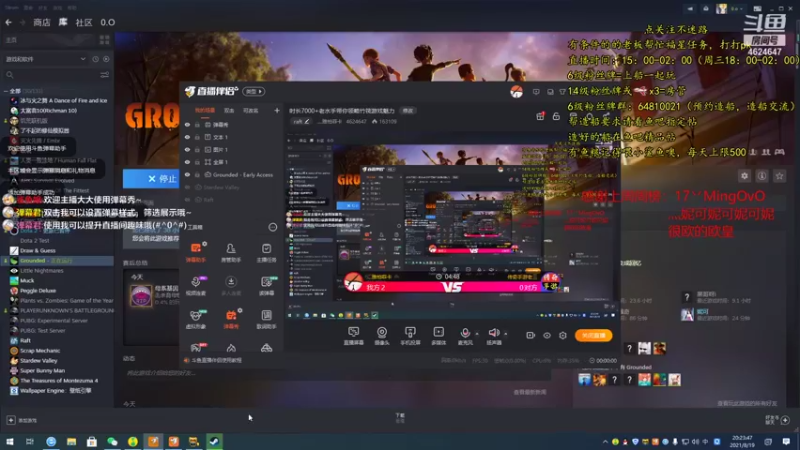
Task: Click the ready-to-play icon in Steam sidebar
Action: (x=106, y=59)
